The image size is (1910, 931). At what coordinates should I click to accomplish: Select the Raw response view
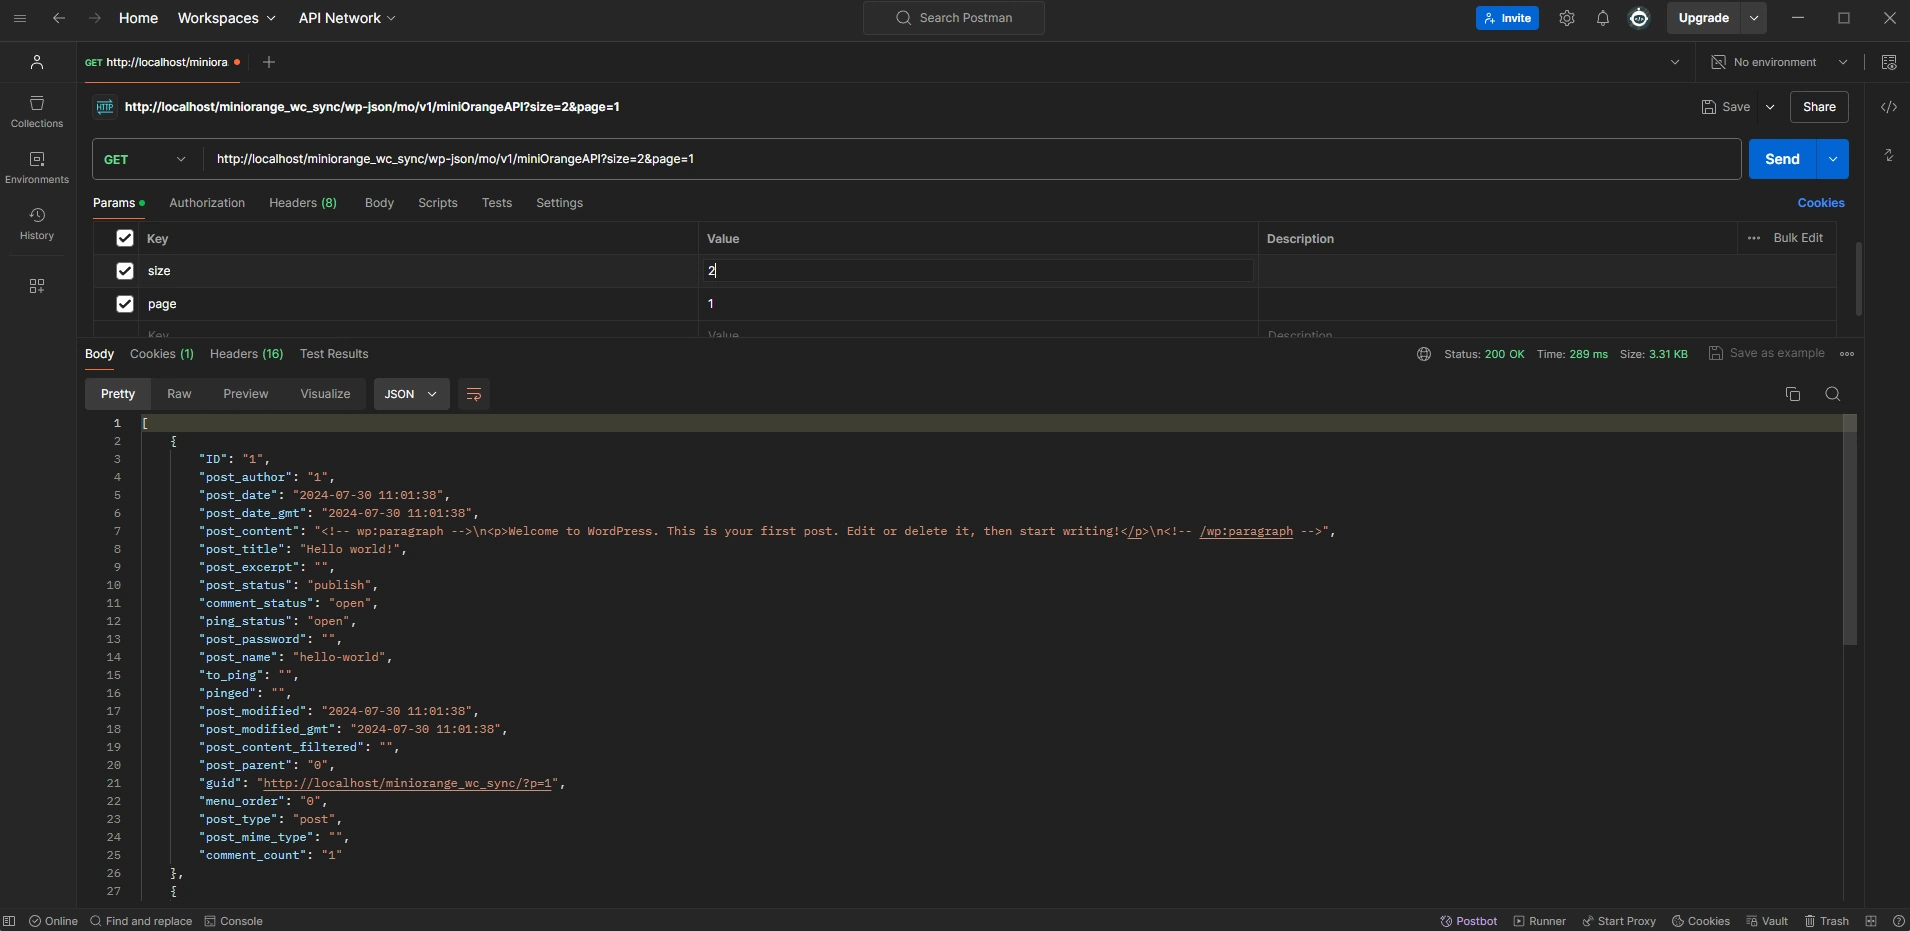[179, 394]
